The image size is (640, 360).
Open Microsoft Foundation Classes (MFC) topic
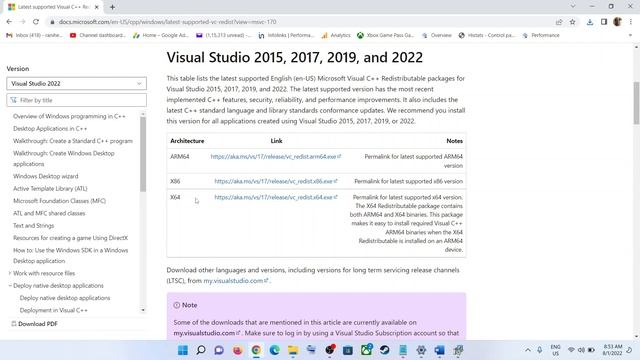coord(59,201)
